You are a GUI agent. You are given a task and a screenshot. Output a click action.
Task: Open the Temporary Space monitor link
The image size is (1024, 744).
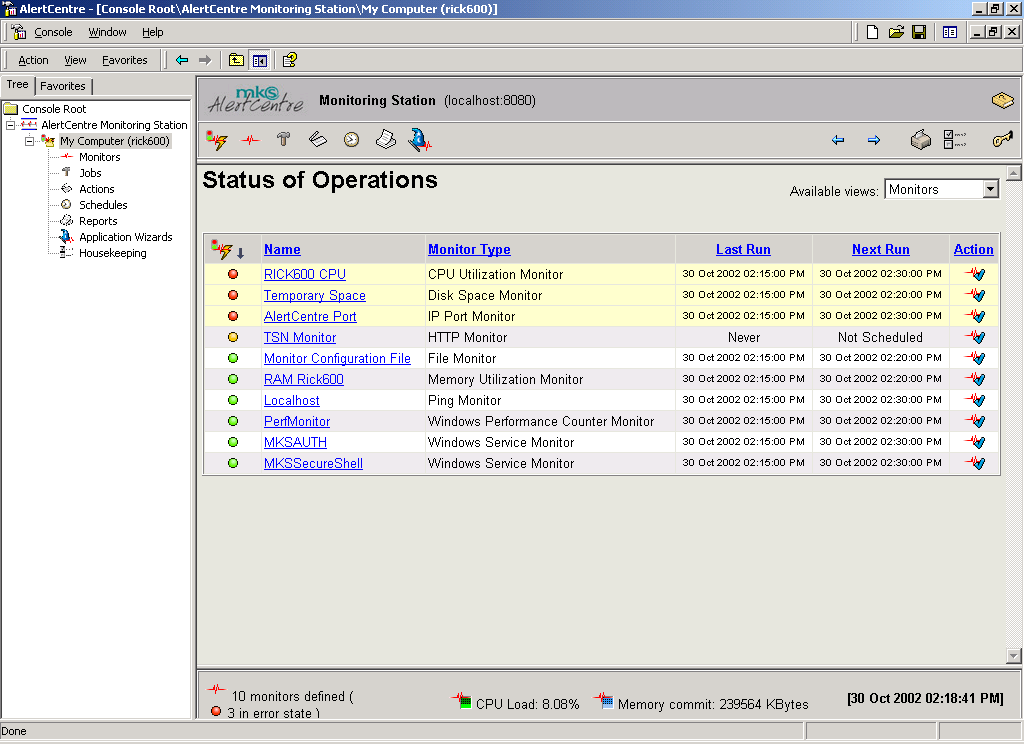coord(314,295)
